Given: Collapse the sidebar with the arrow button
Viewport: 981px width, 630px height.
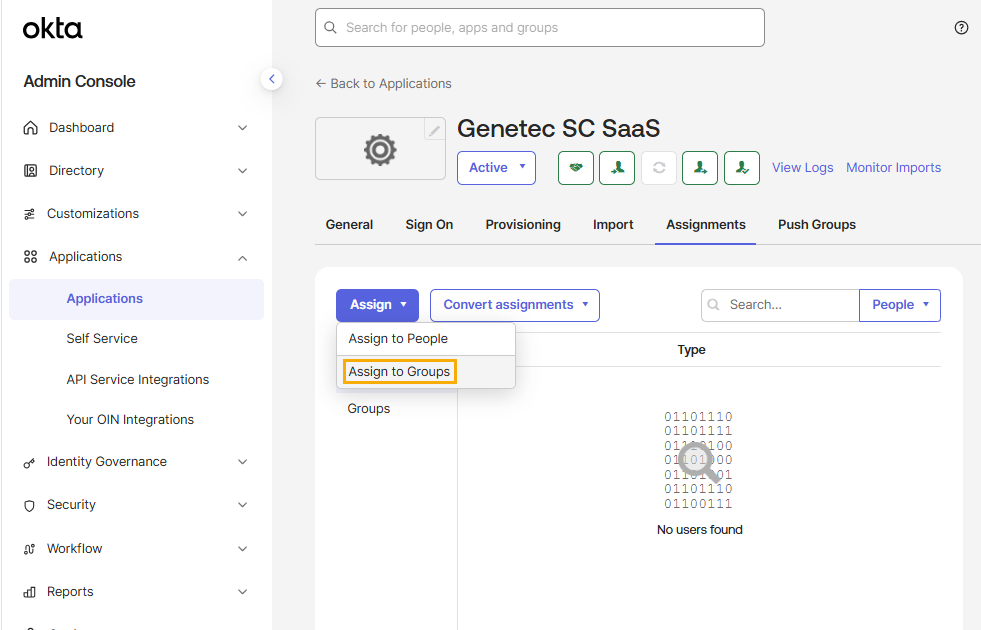Looking at the screenshot, I should pos(272,79).
